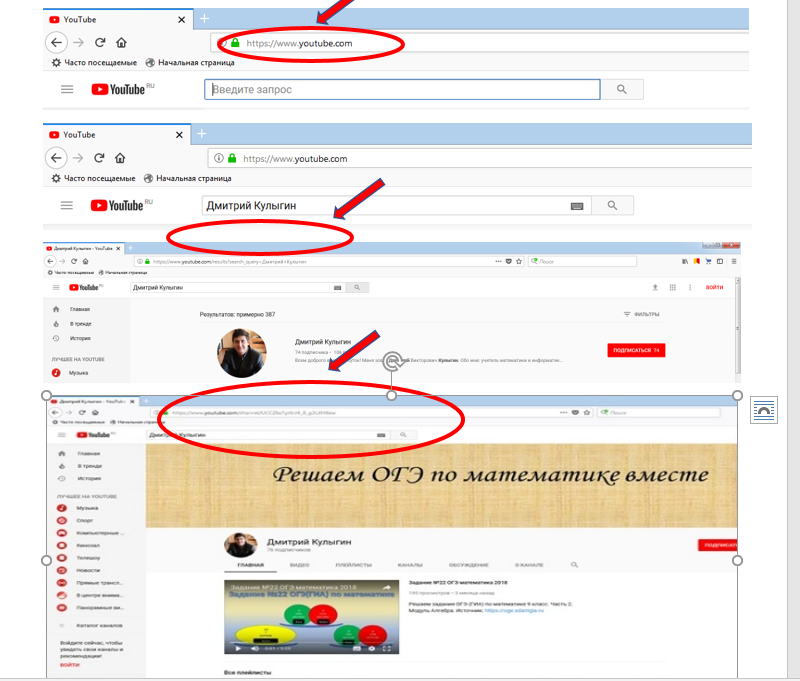Open the hamburger menu beside the topmost YouTube logo

point(67,89)
